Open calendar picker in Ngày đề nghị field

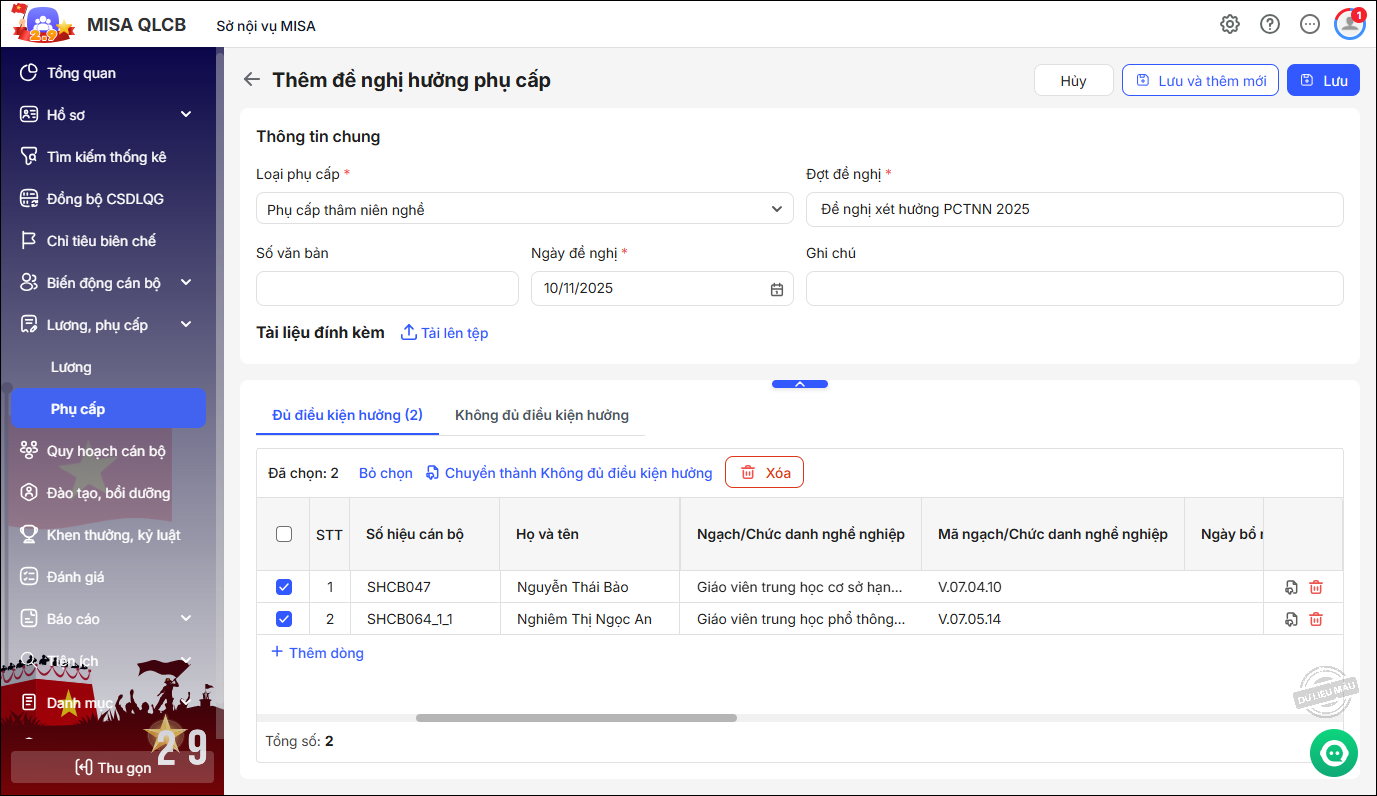point(777,289)
